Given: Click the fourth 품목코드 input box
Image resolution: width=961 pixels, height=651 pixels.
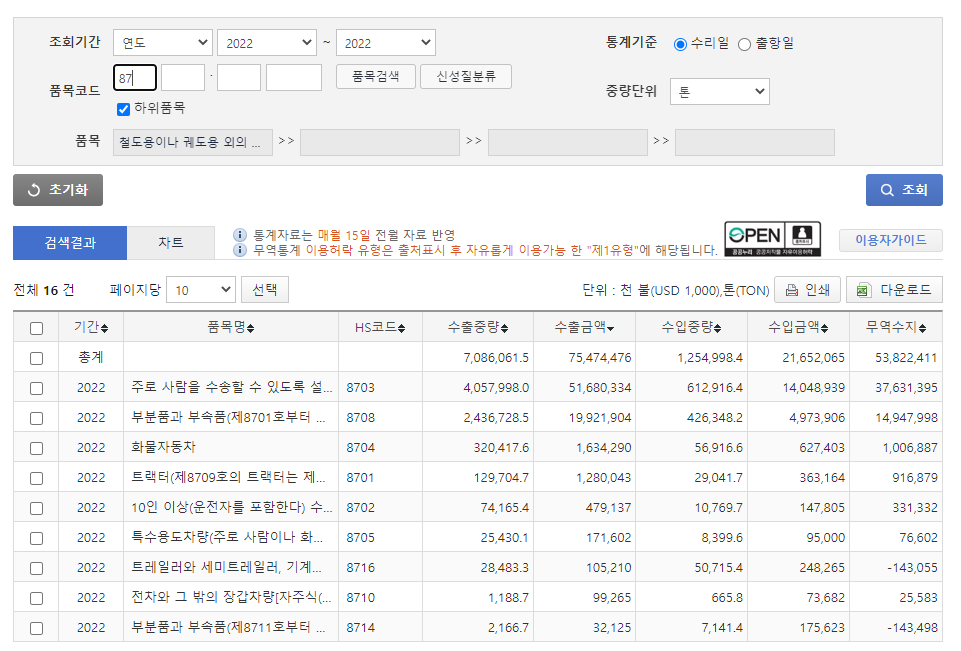Looking at the screenshot, I should (x=294, y=78).
